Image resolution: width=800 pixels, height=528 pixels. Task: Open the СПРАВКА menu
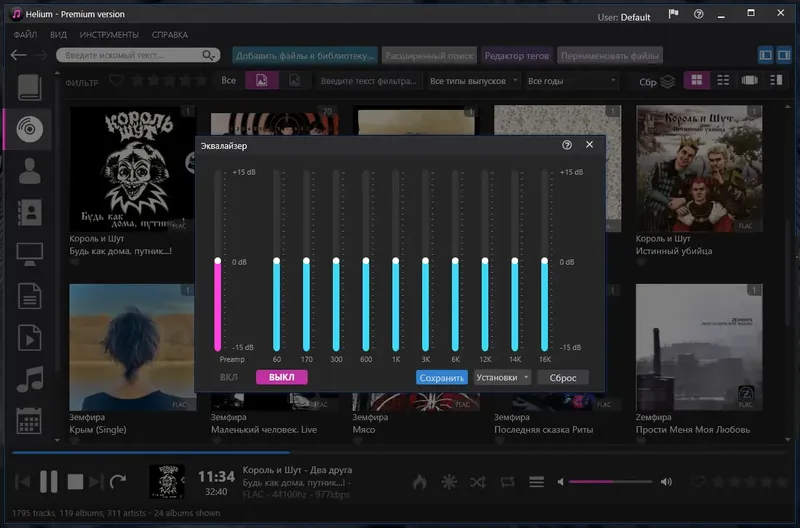tap(169, 35)
